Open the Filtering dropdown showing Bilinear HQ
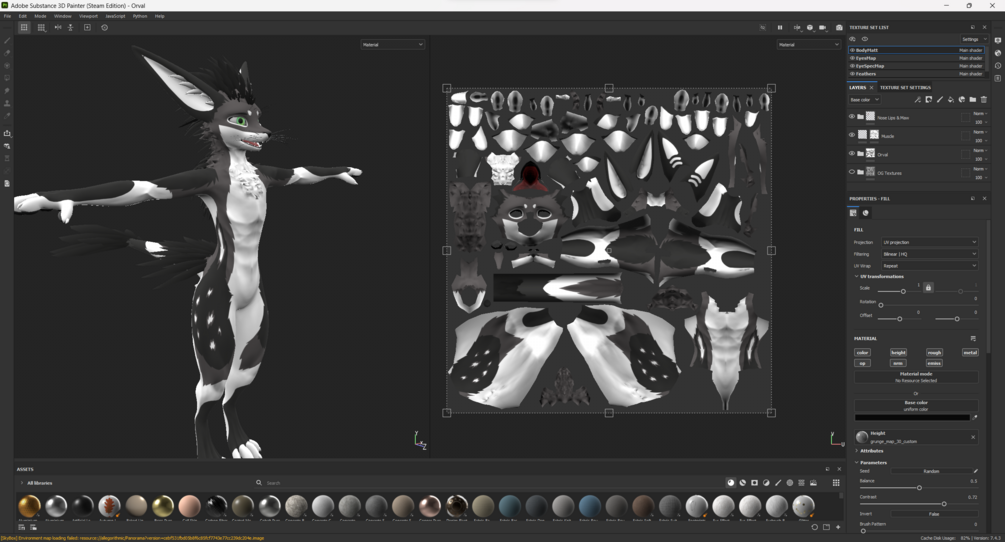The image size is (1005, 542). click(929, 254)
